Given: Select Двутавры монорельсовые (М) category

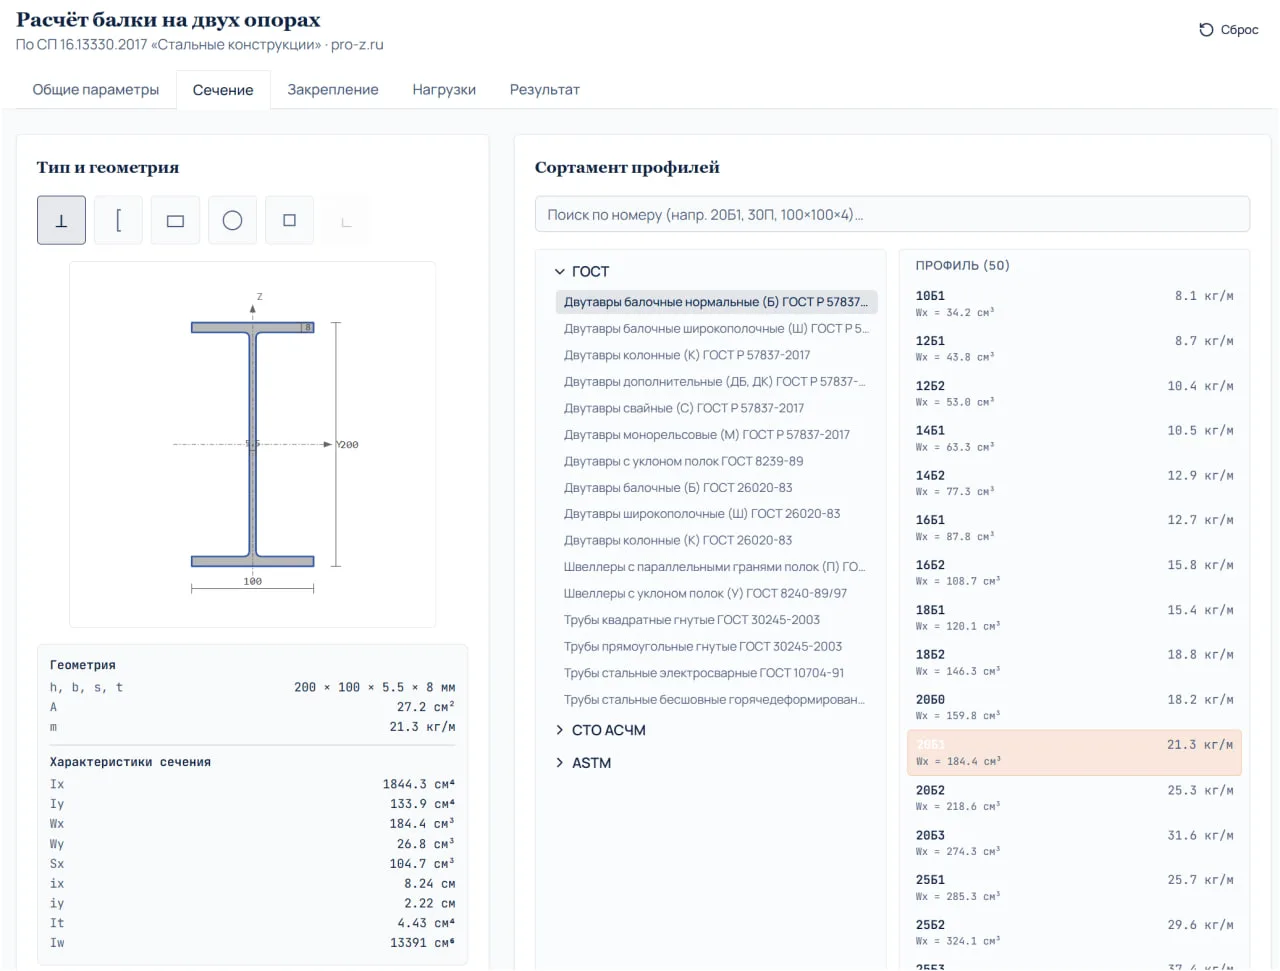Looking at the screenshot, I should [716, 434].
